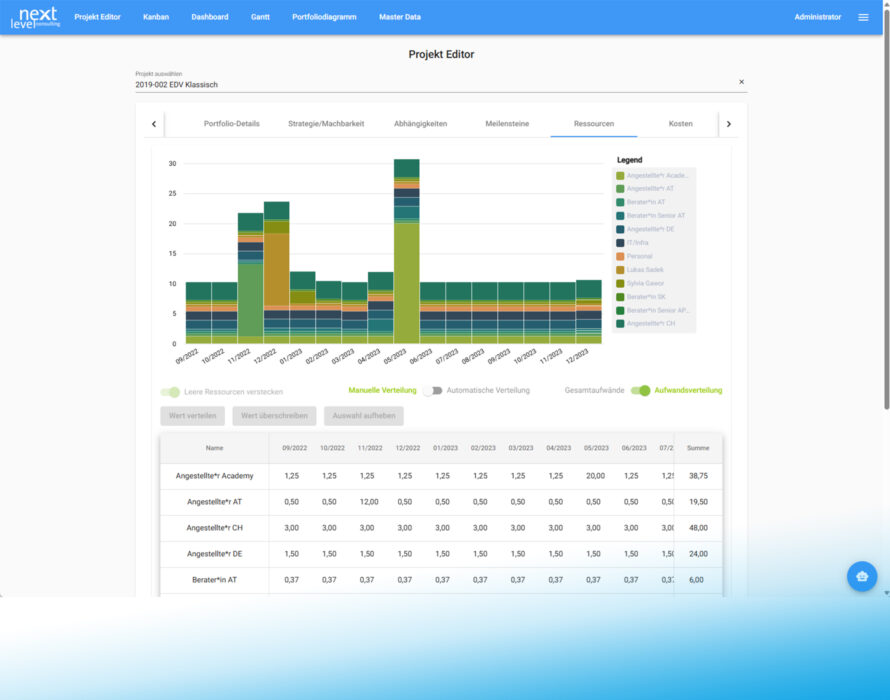Viewport: 890px width, 700px height.
Task: Toggle Angestellte*r CH legend entry
Action: (x=645, y=324)
